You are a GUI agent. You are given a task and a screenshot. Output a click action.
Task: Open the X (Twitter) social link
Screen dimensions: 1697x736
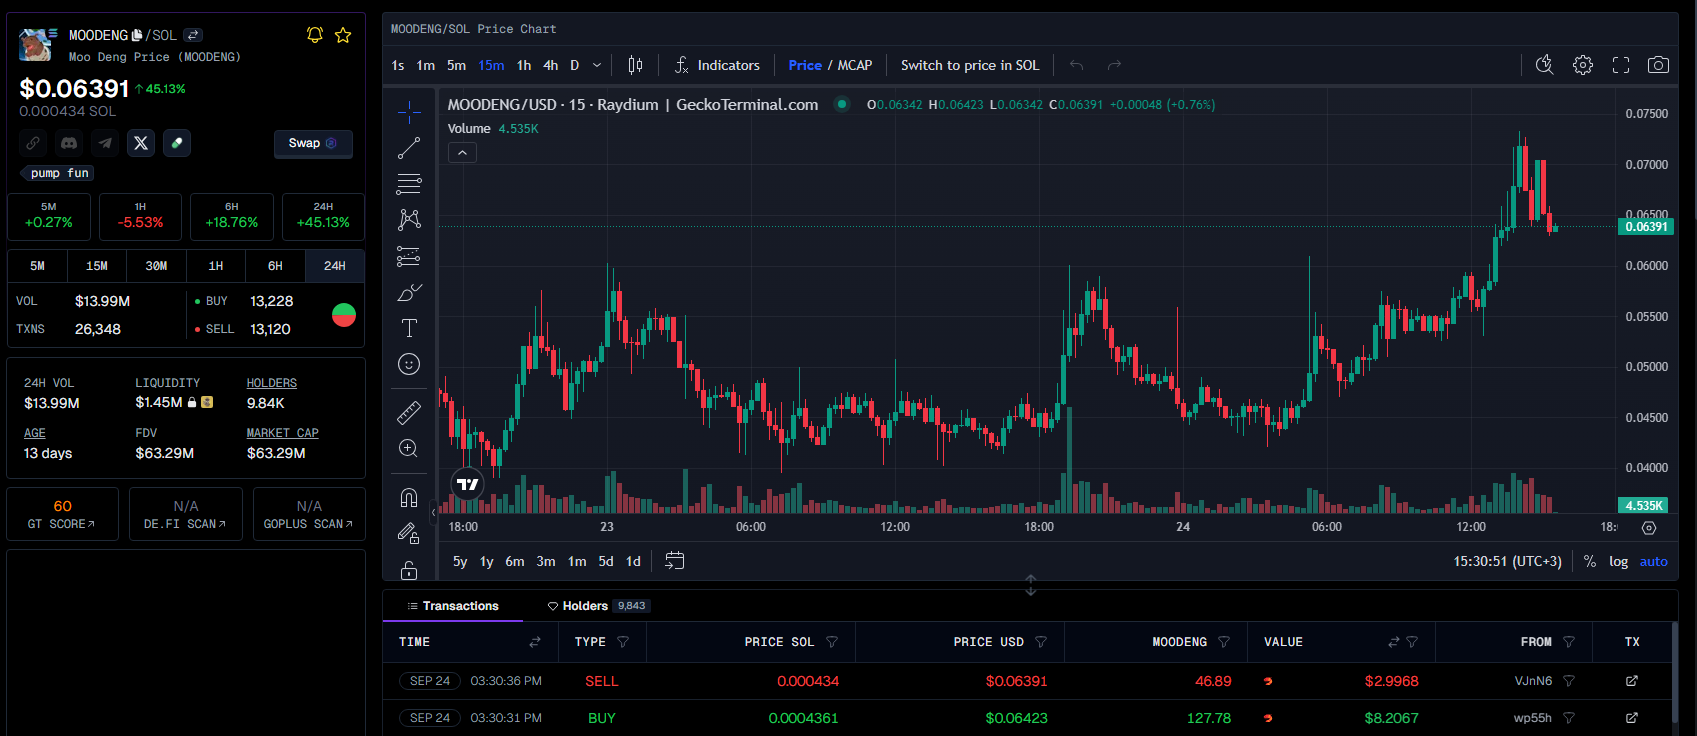(141, 143)
